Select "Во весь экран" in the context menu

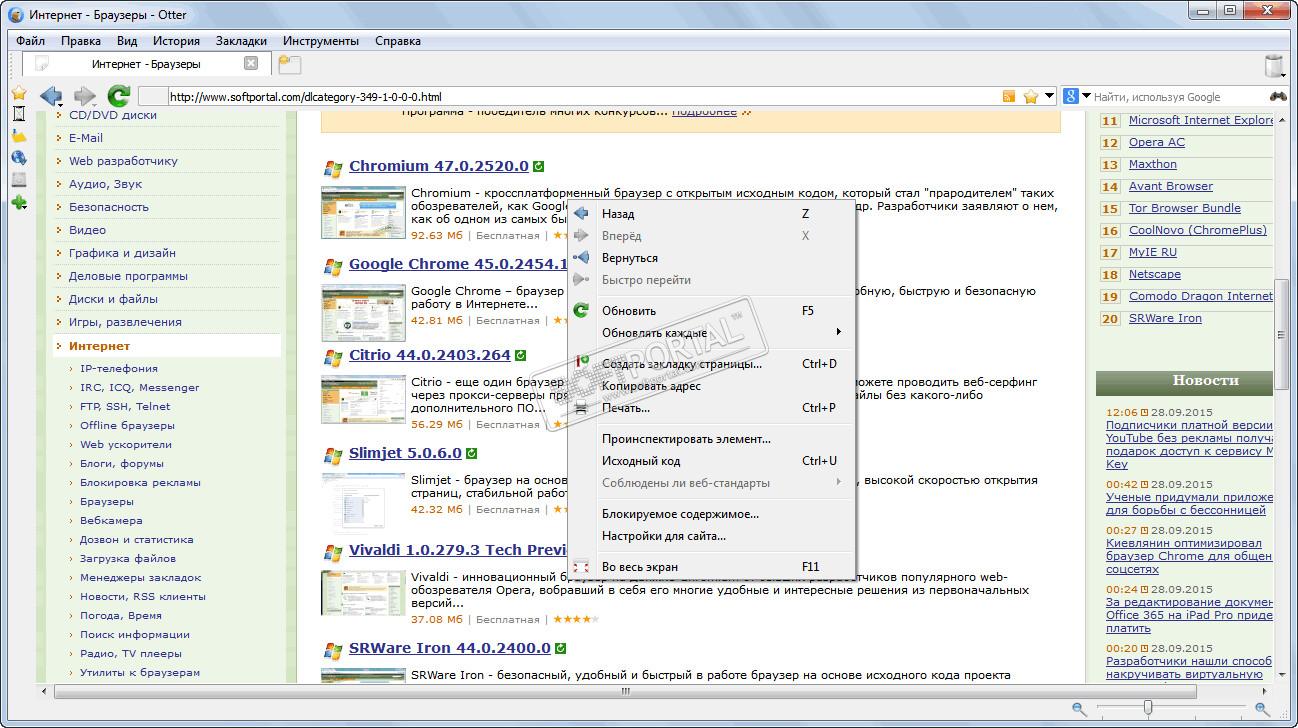click(711, 567)
